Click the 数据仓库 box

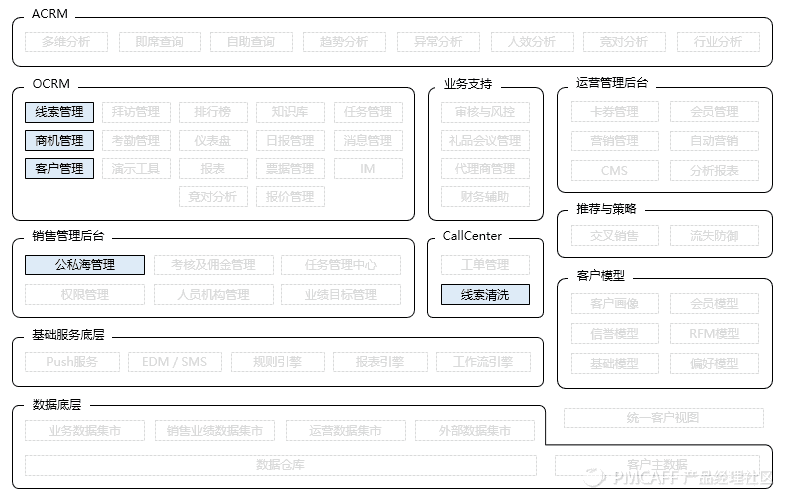click(281, 465)
